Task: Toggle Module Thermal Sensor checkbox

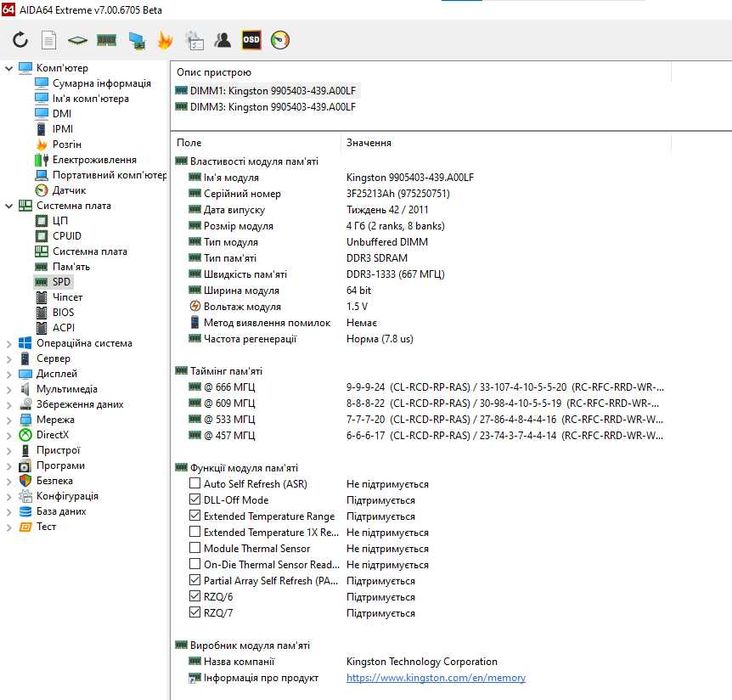Action: click(195, 548)
